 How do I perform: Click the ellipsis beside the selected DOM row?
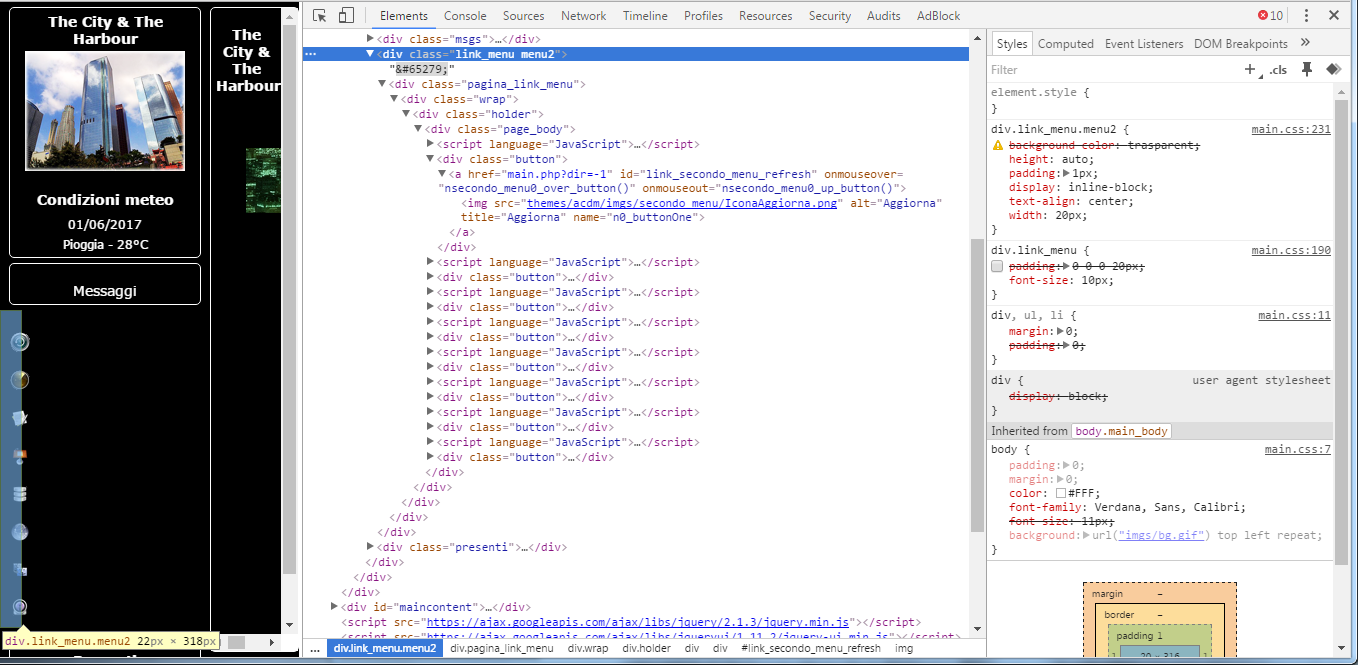click(x=310, y=55)
